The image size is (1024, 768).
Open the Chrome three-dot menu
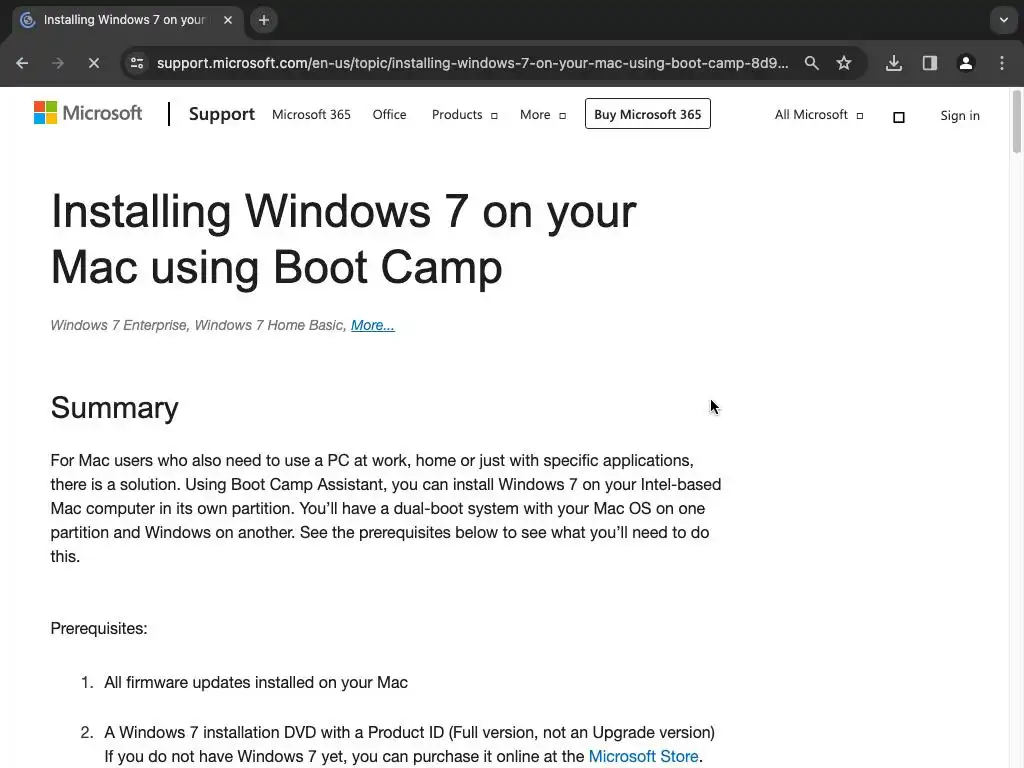[1002, 63]
